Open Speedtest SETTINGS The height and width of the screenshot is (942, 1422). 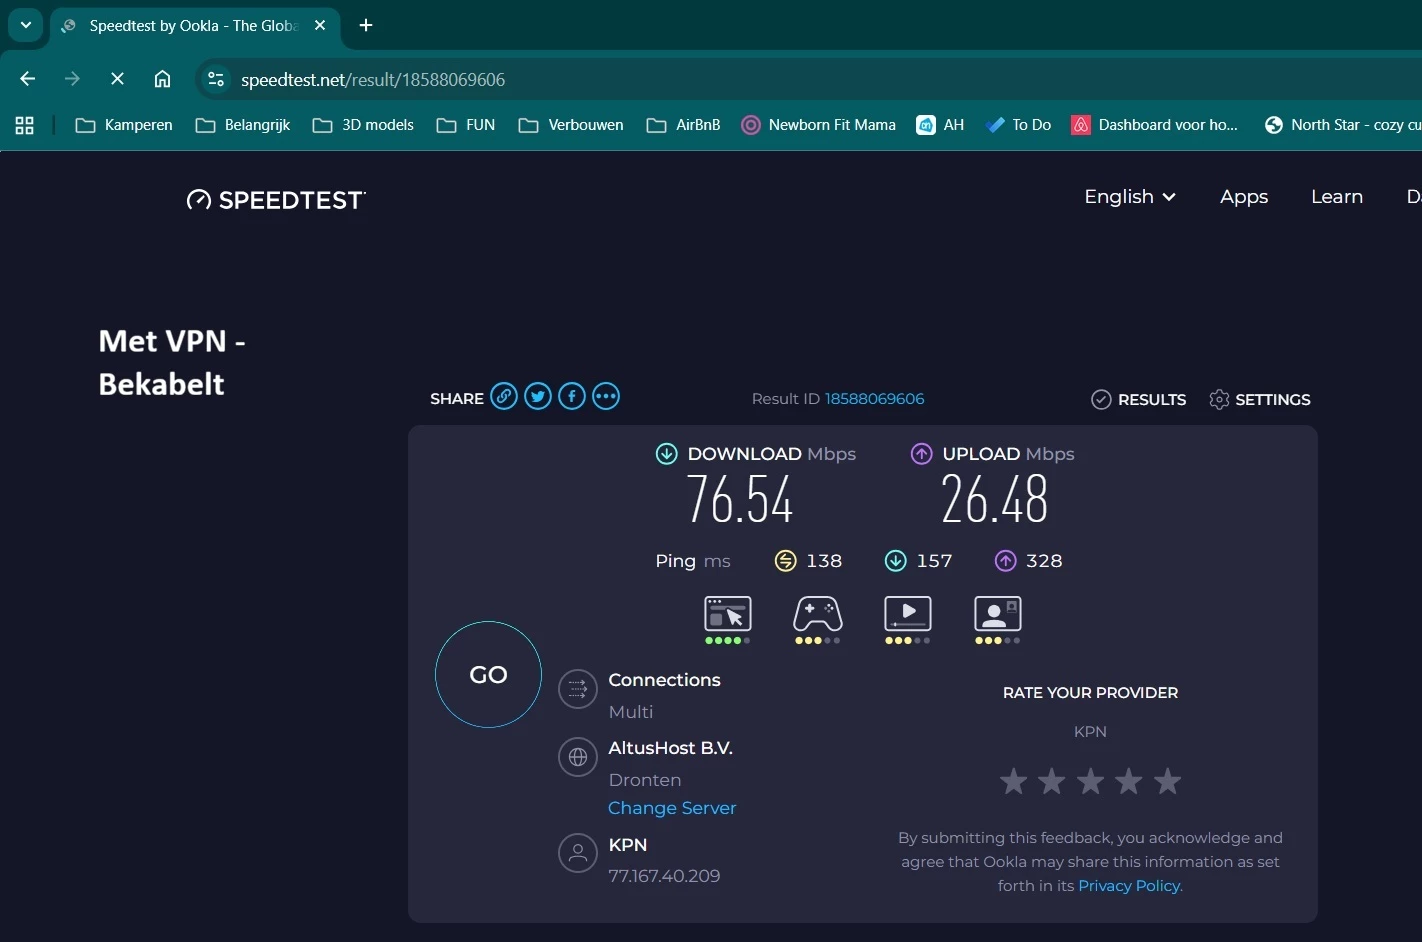1260,400
